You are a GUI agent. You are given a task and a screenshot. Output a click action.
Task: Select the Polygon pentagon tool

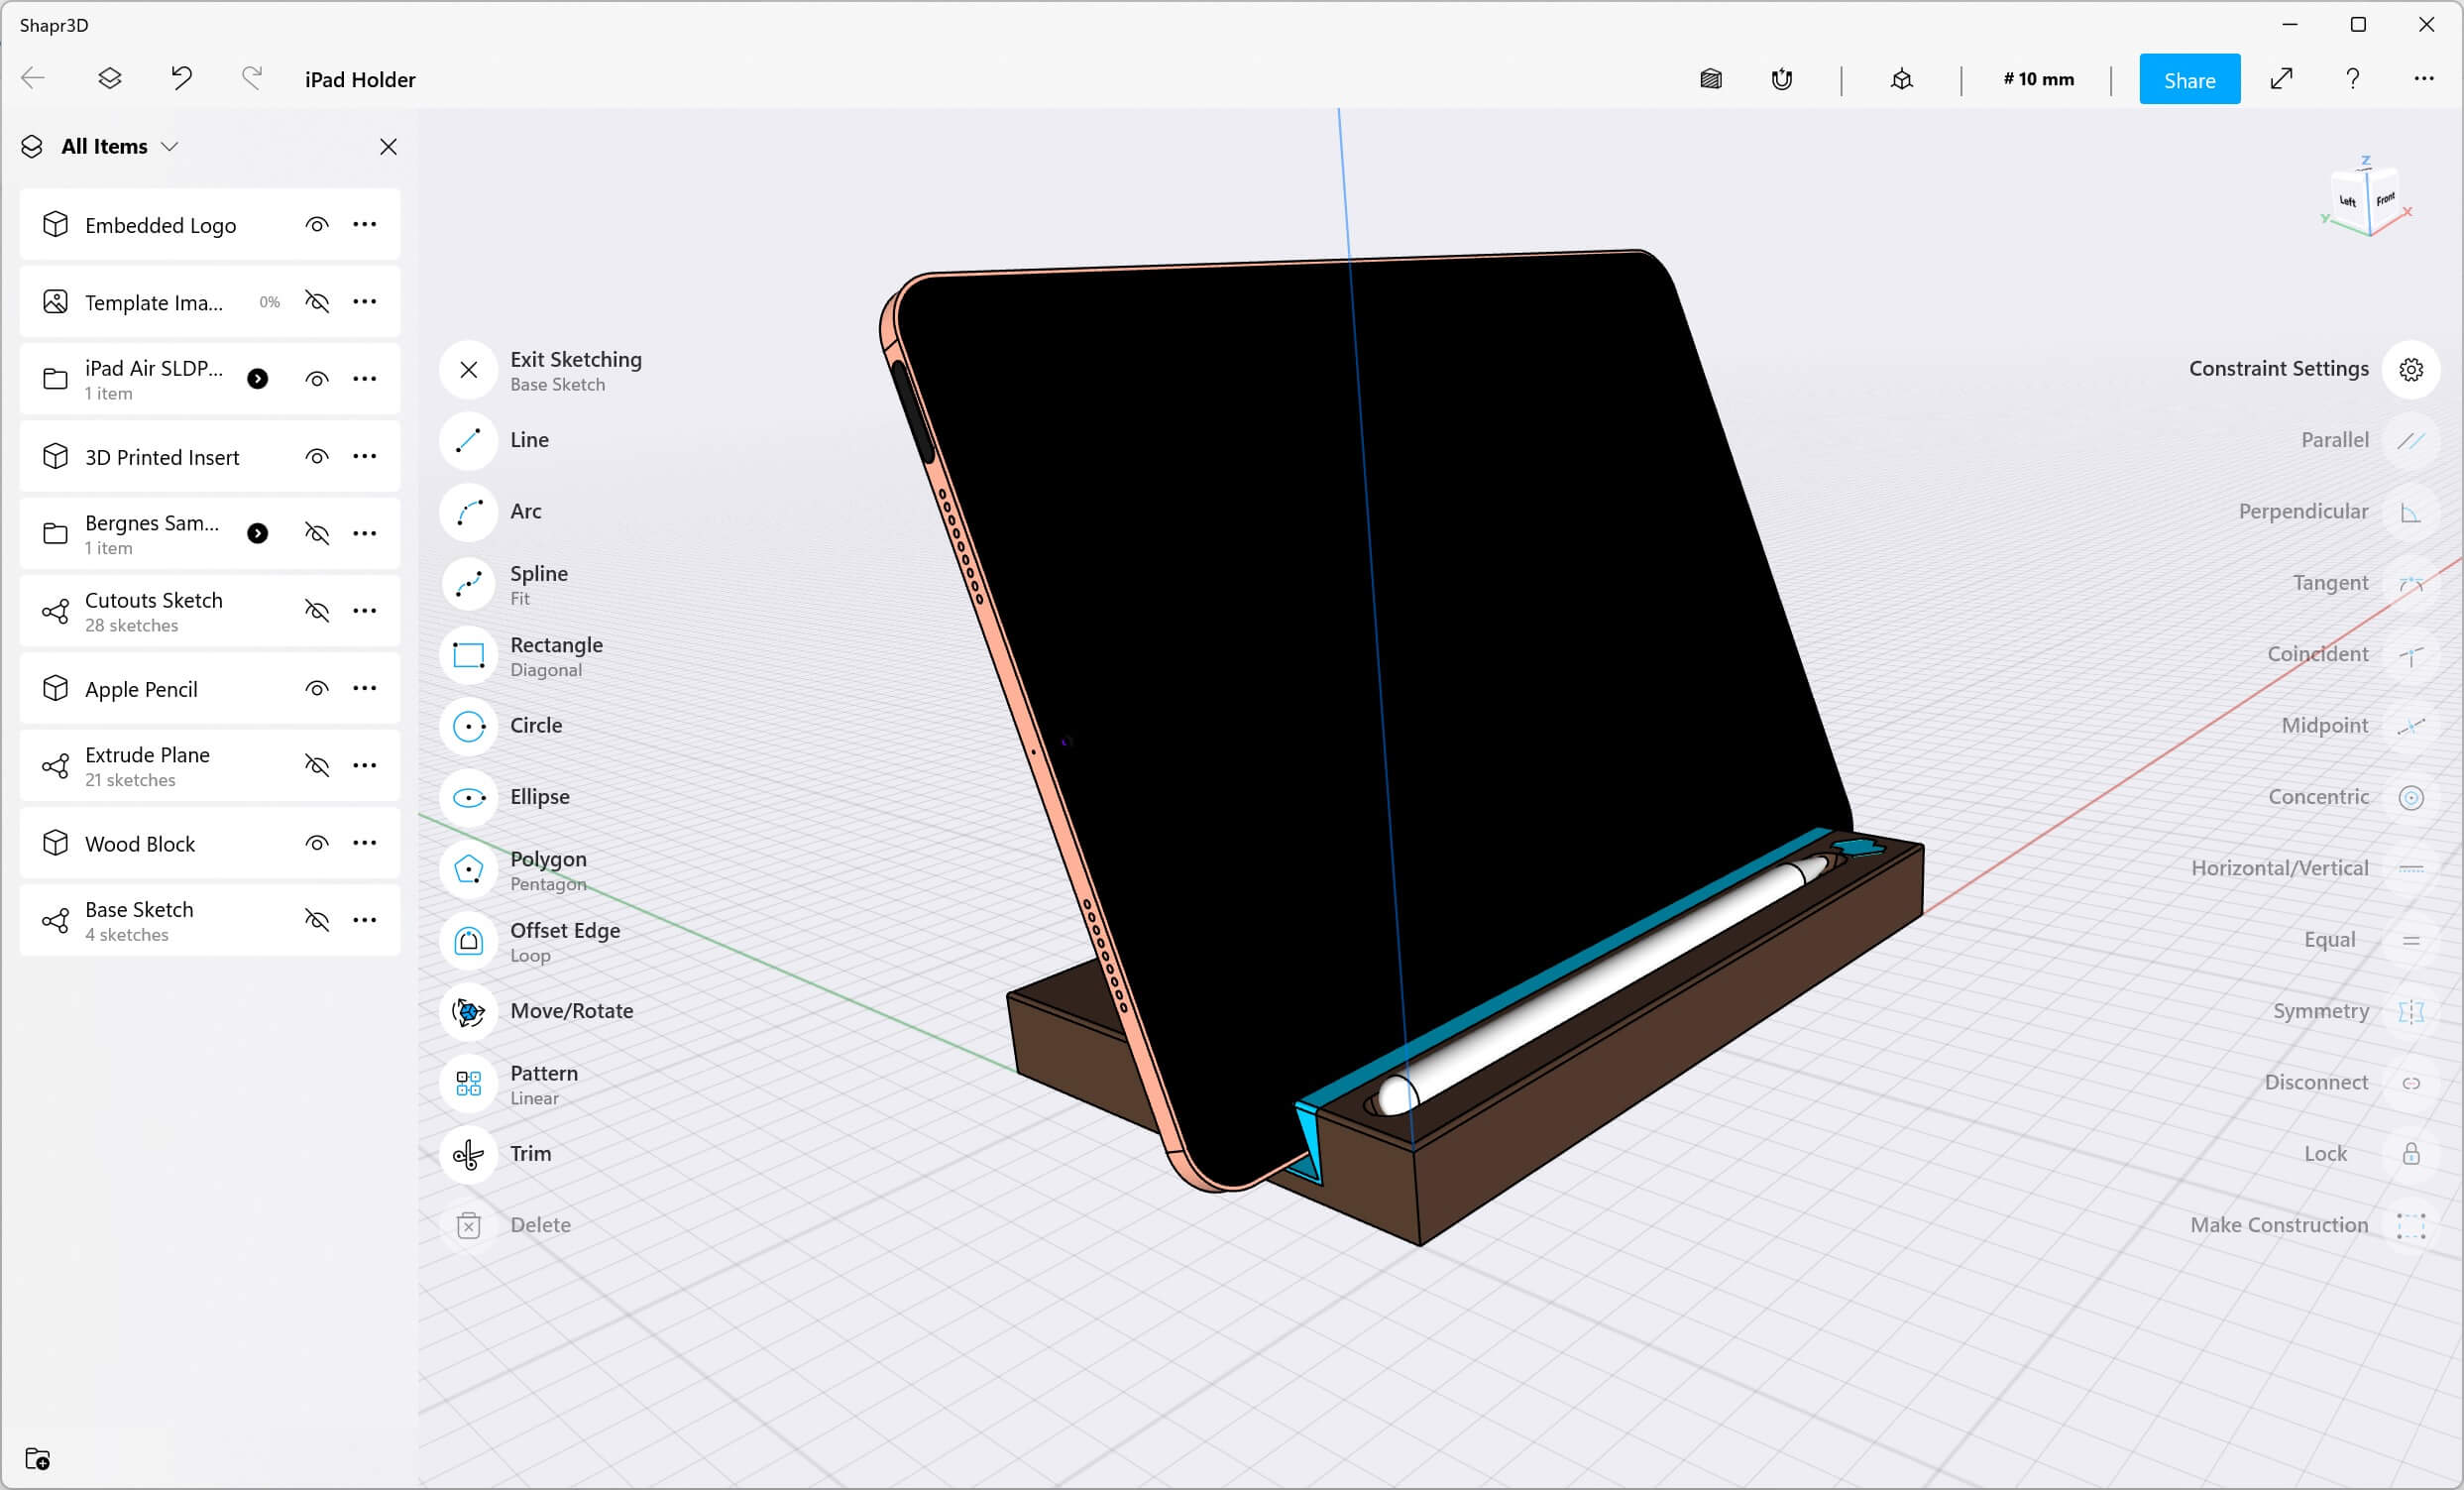468,868
